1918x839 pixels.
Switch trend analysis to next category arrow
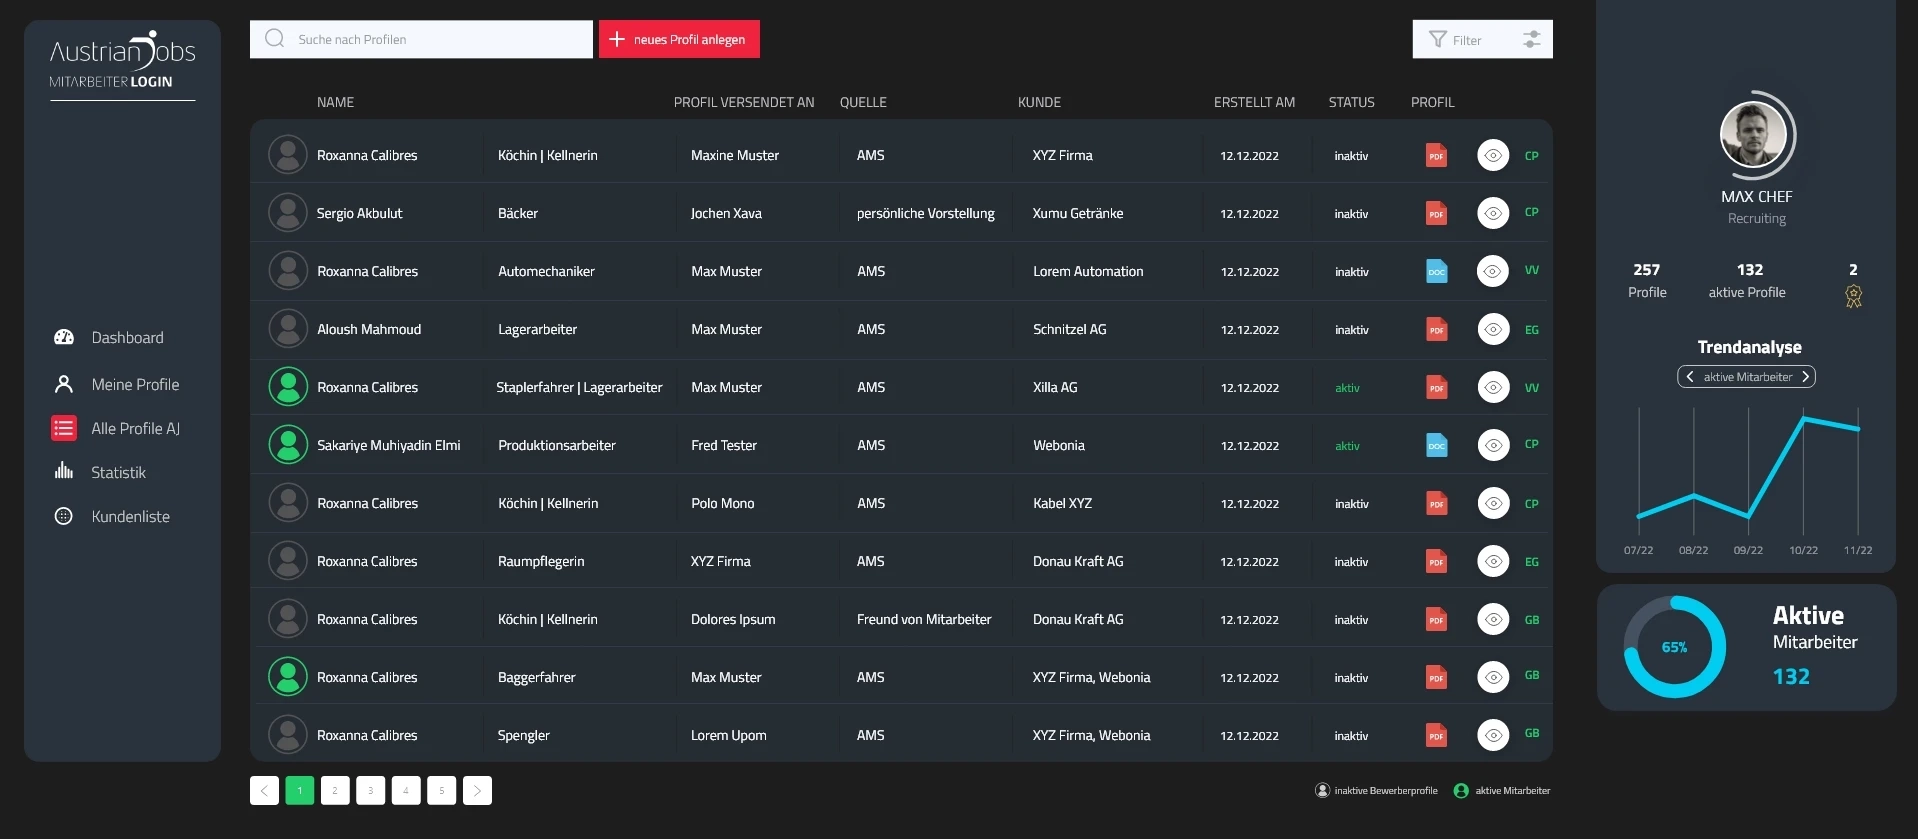[1805, 377]
